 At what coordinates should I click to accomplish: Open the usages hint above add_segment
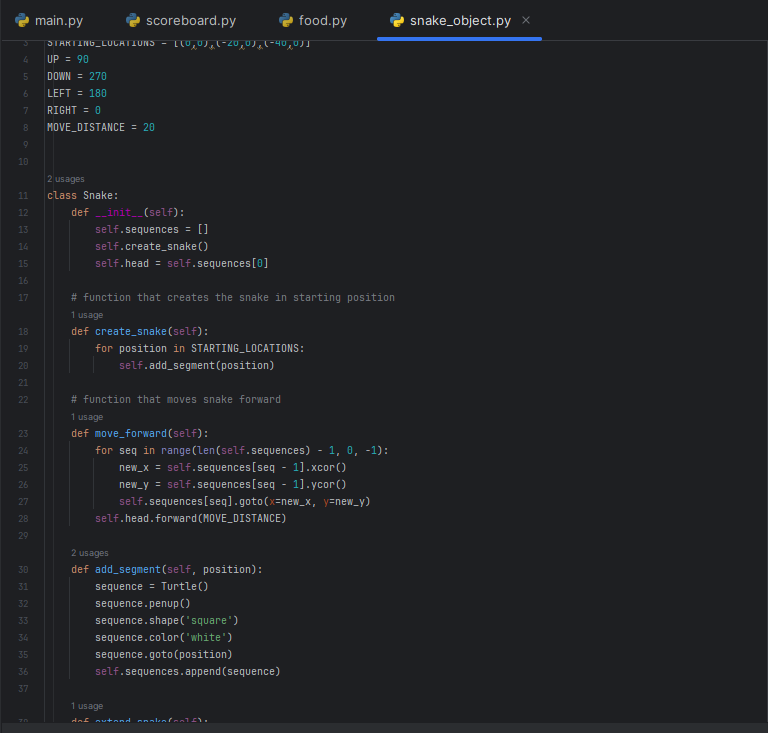[89, 553]
